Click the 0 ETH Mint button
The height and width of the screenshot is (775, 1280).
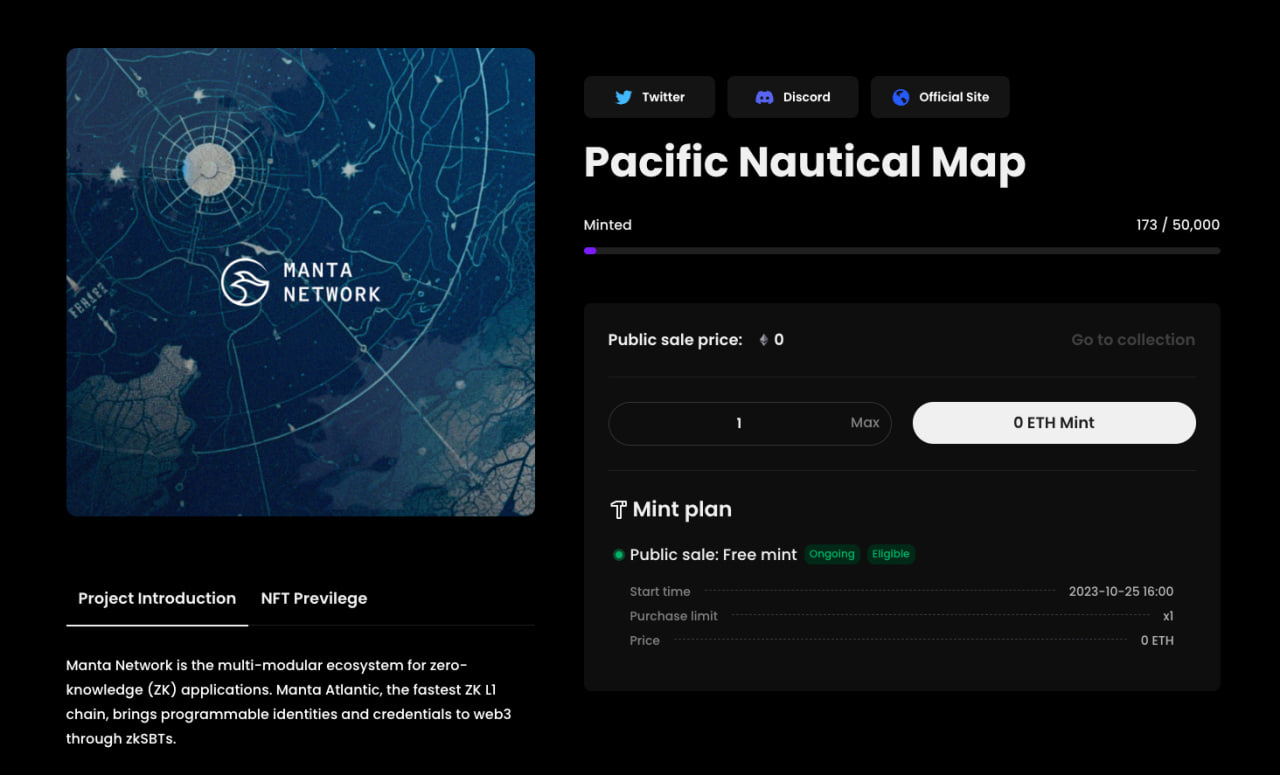coord(1054,423)
